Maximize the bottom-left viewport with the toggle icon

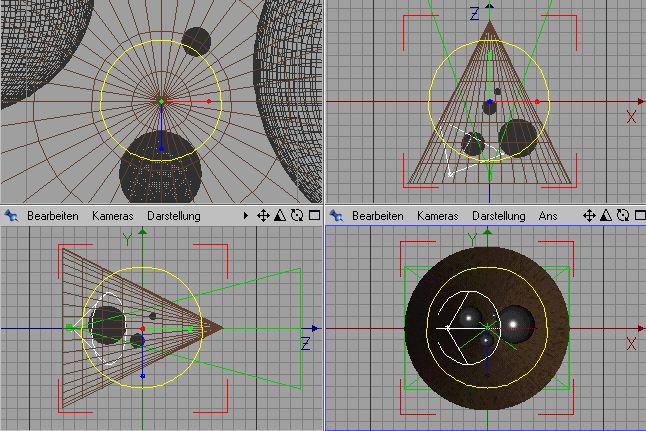point(313,215)
